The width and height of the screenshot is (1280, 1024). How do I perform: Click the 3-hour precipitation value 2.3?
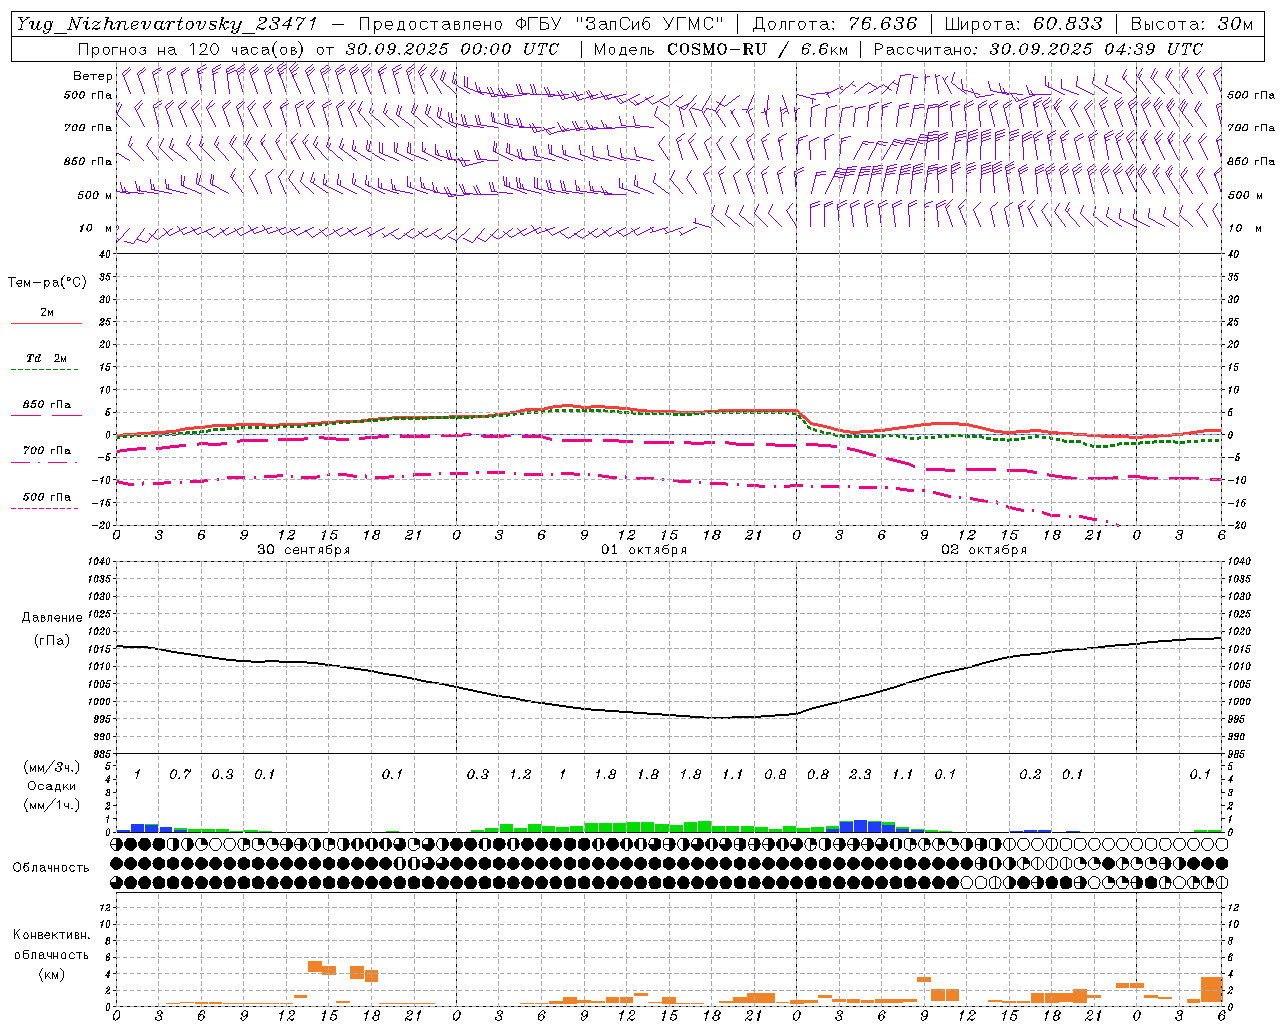point(860,775)
